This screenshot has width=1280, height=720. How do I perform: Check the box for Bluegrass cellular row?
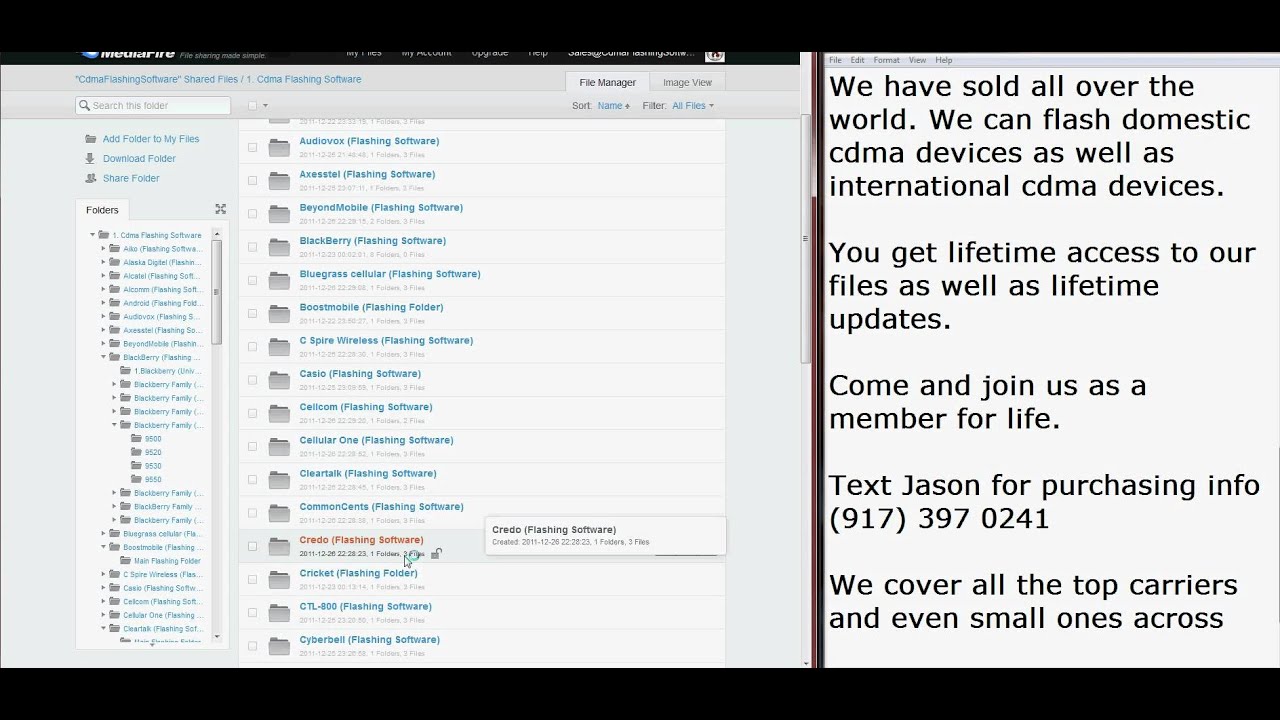tap(252, 281)
